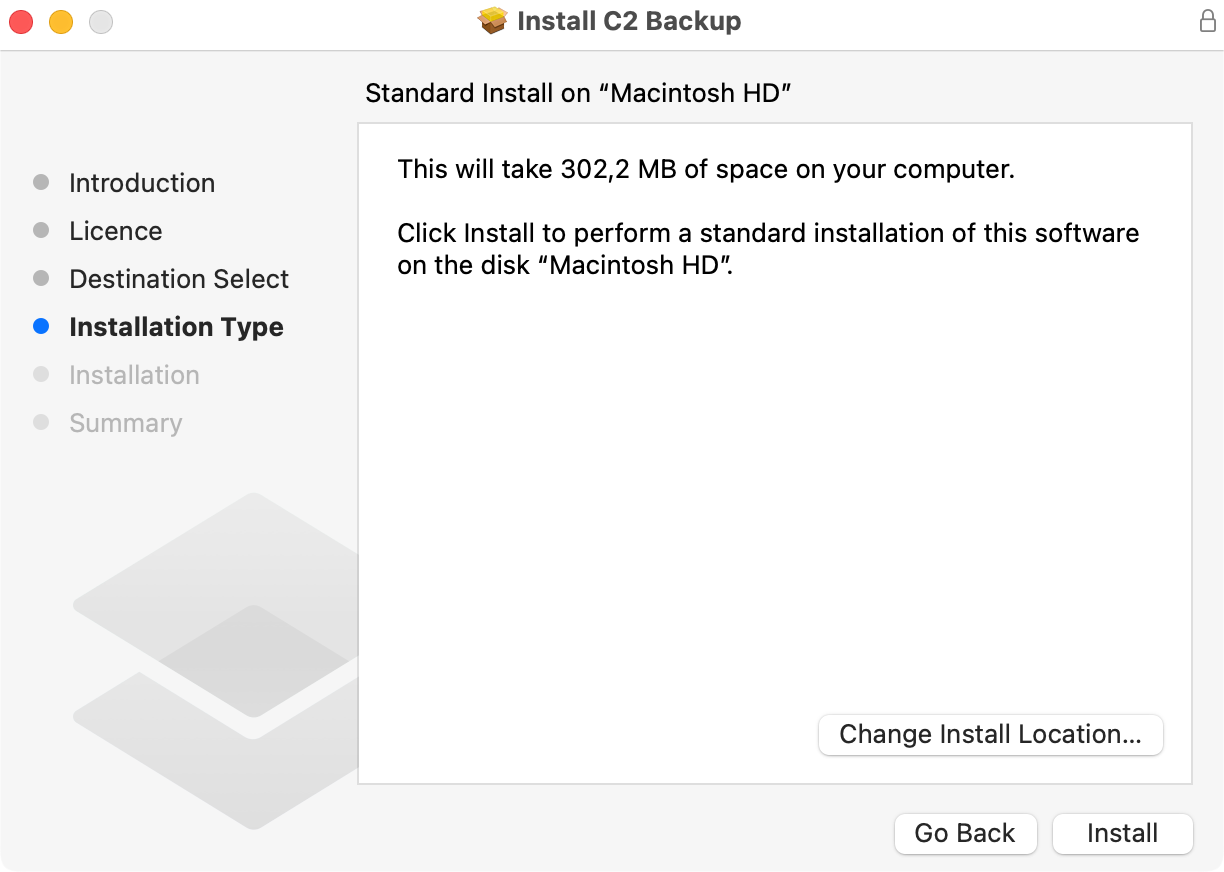Open Change Install Location options
Viewport: 1224px width, 872px height.
point(990,734)
